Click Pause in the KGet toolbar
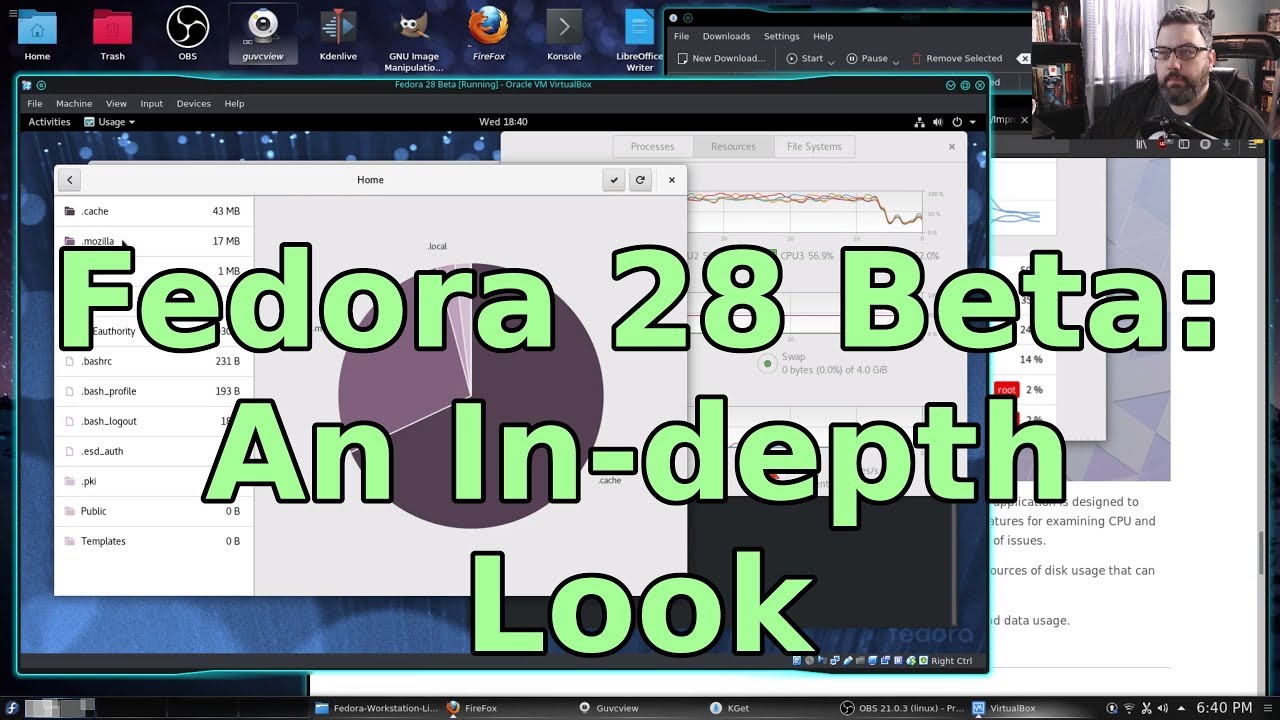 click(868, 58)
